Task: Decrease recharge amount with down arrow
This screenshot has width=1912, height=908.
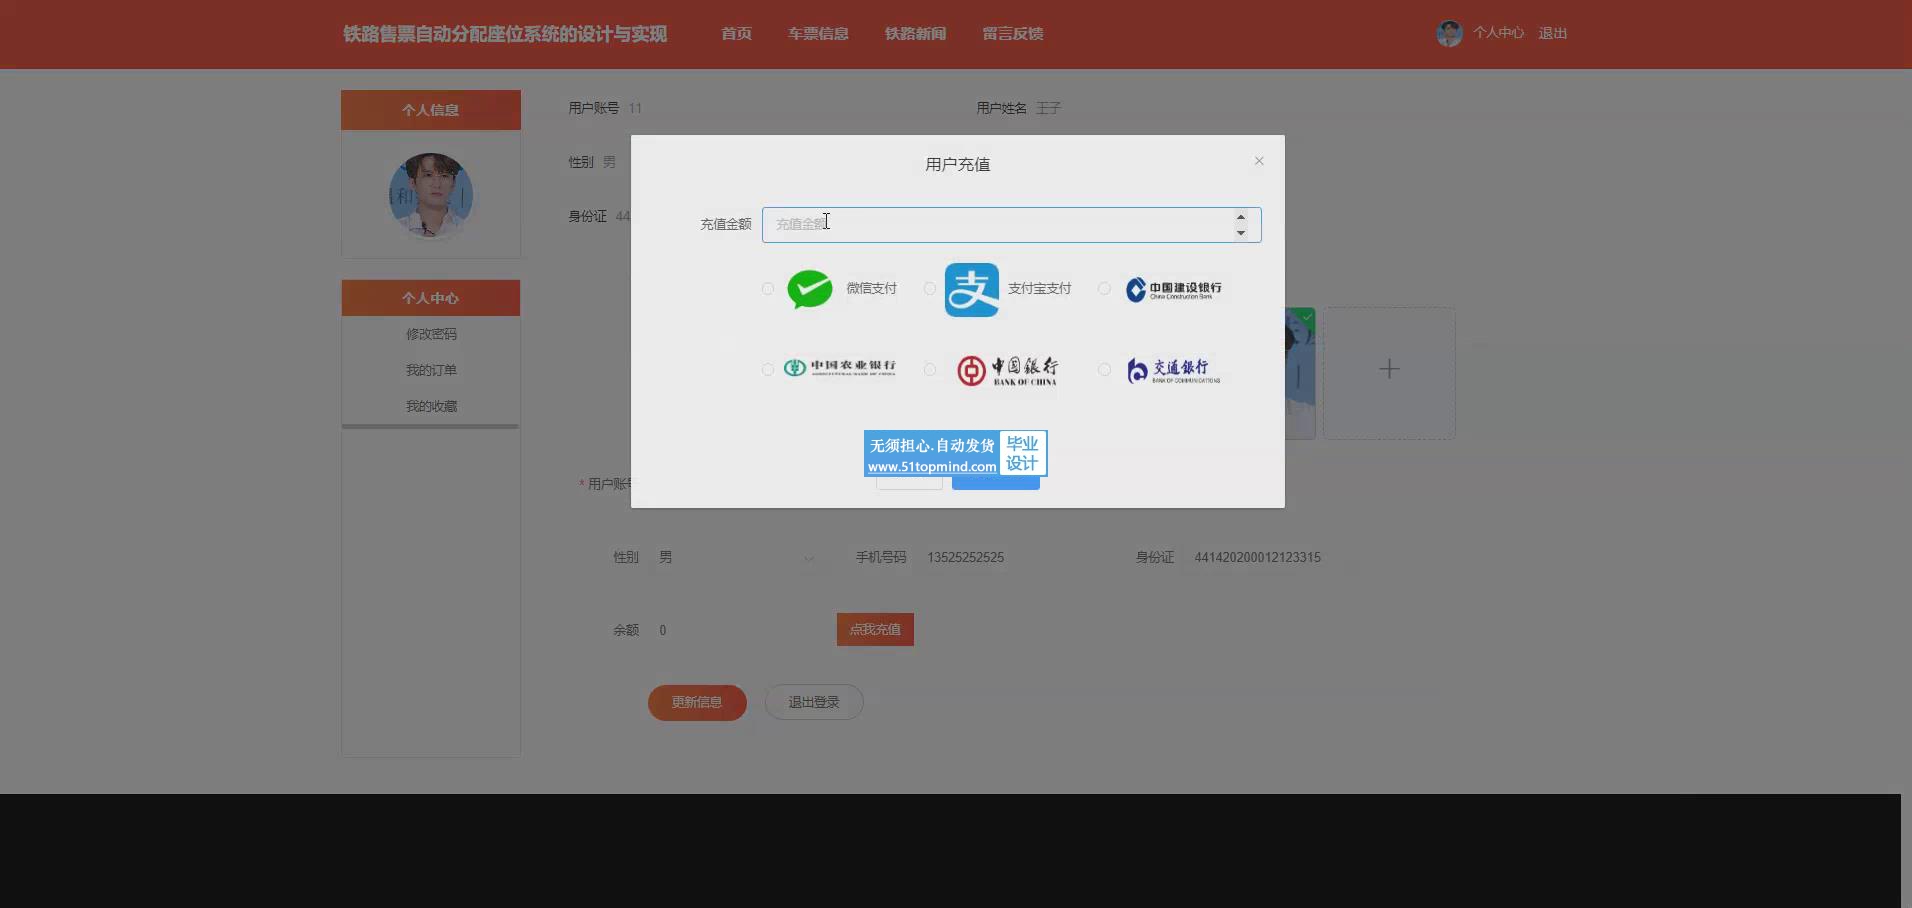Action: point(1241,233)
